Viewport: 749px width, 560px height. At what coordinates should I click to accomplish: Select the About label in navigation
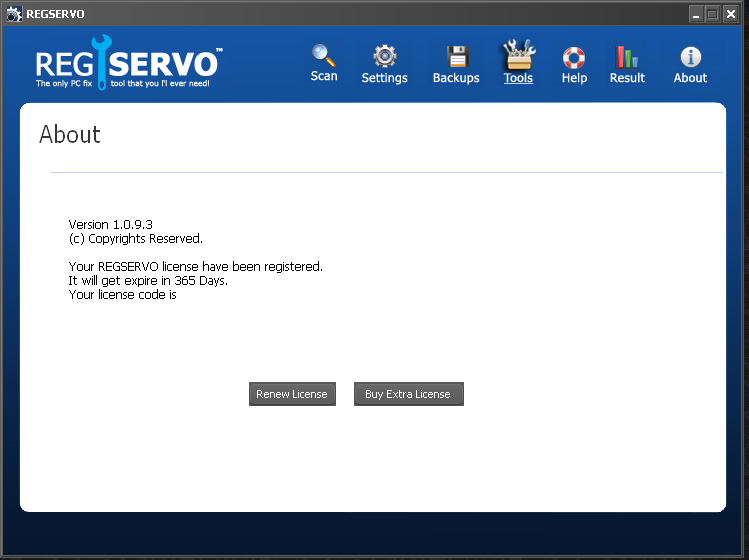point(690,78)
